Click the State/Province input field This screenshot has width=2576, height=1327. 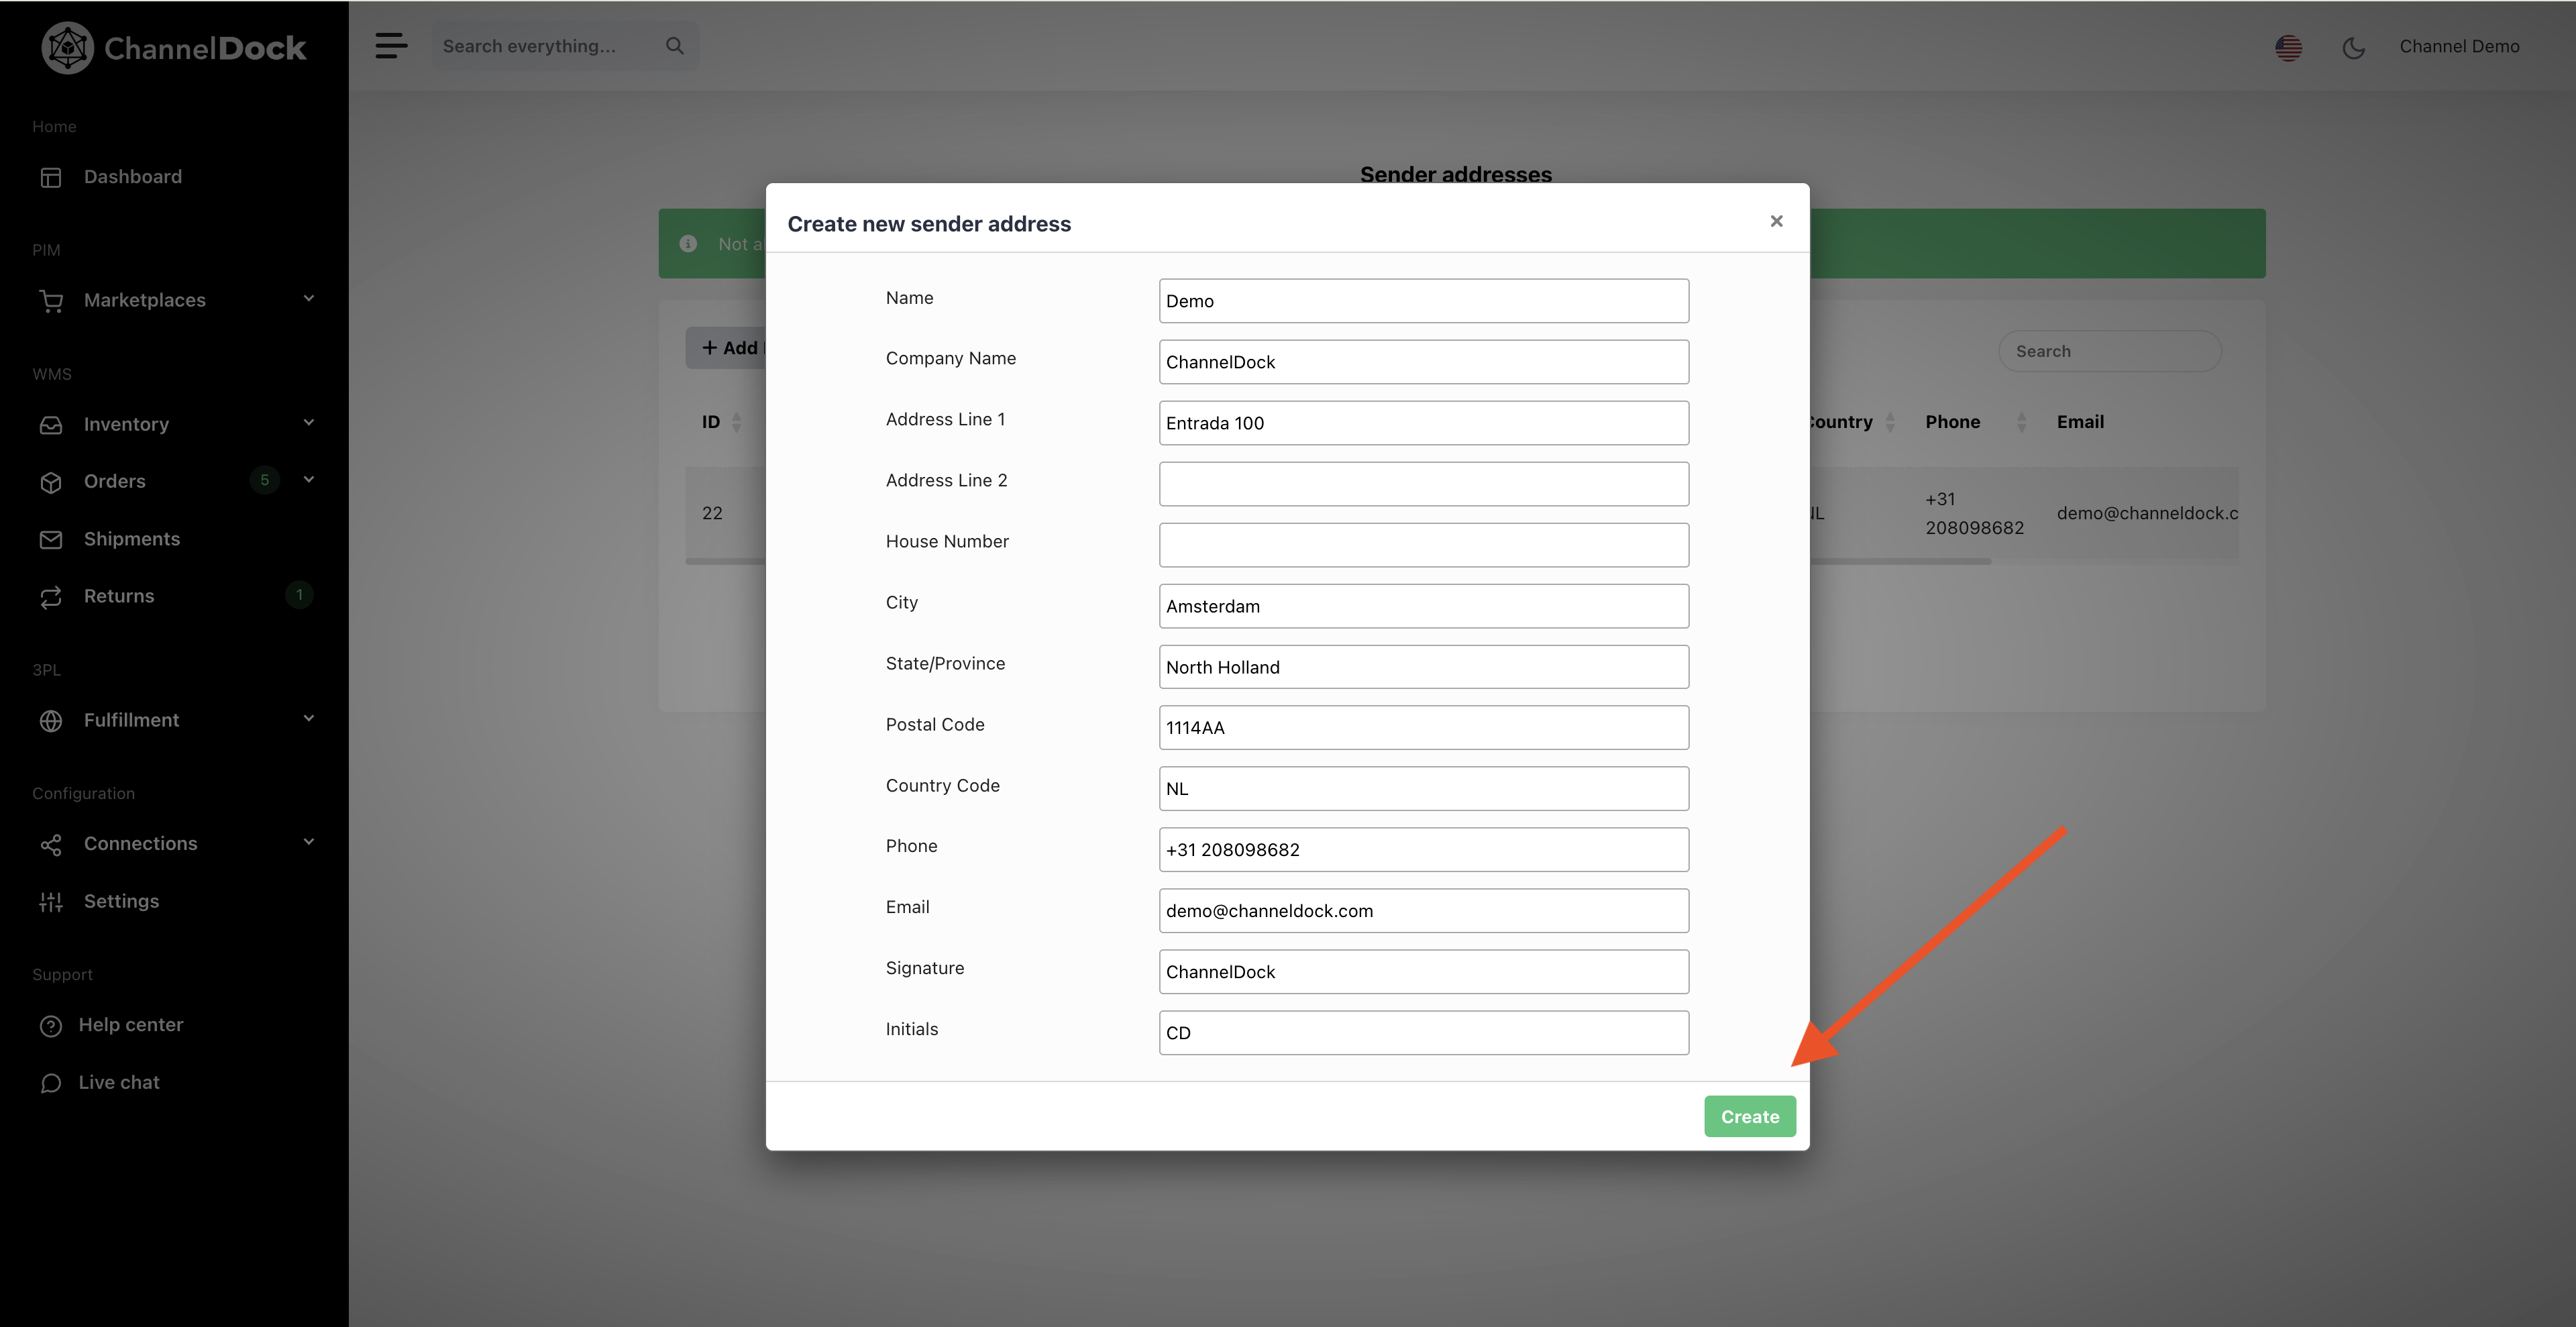[x=1423, y=667]
